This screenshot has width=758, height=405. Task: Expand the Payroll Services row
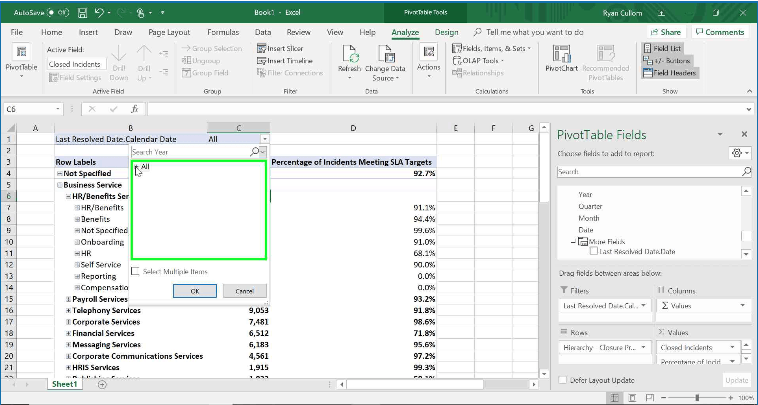[x=69, y=298]
